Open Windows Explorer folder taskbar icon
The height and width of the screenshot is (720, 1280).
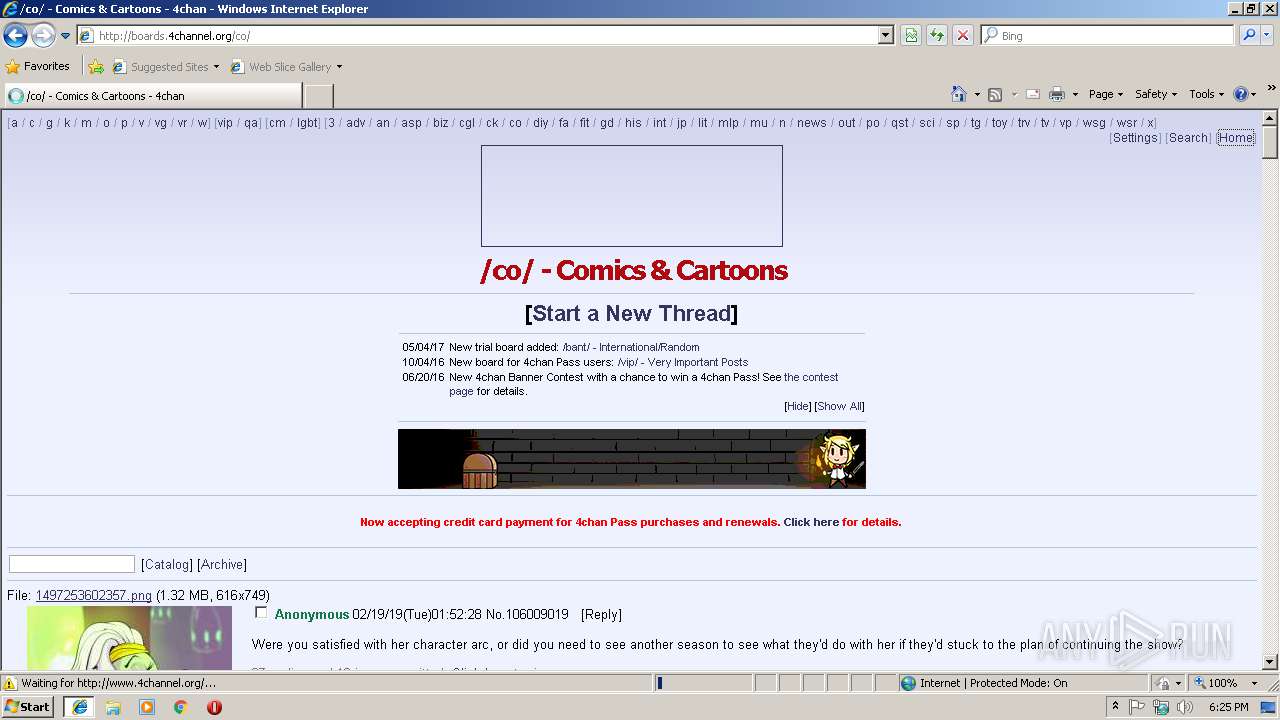click(x=113, y=706)
